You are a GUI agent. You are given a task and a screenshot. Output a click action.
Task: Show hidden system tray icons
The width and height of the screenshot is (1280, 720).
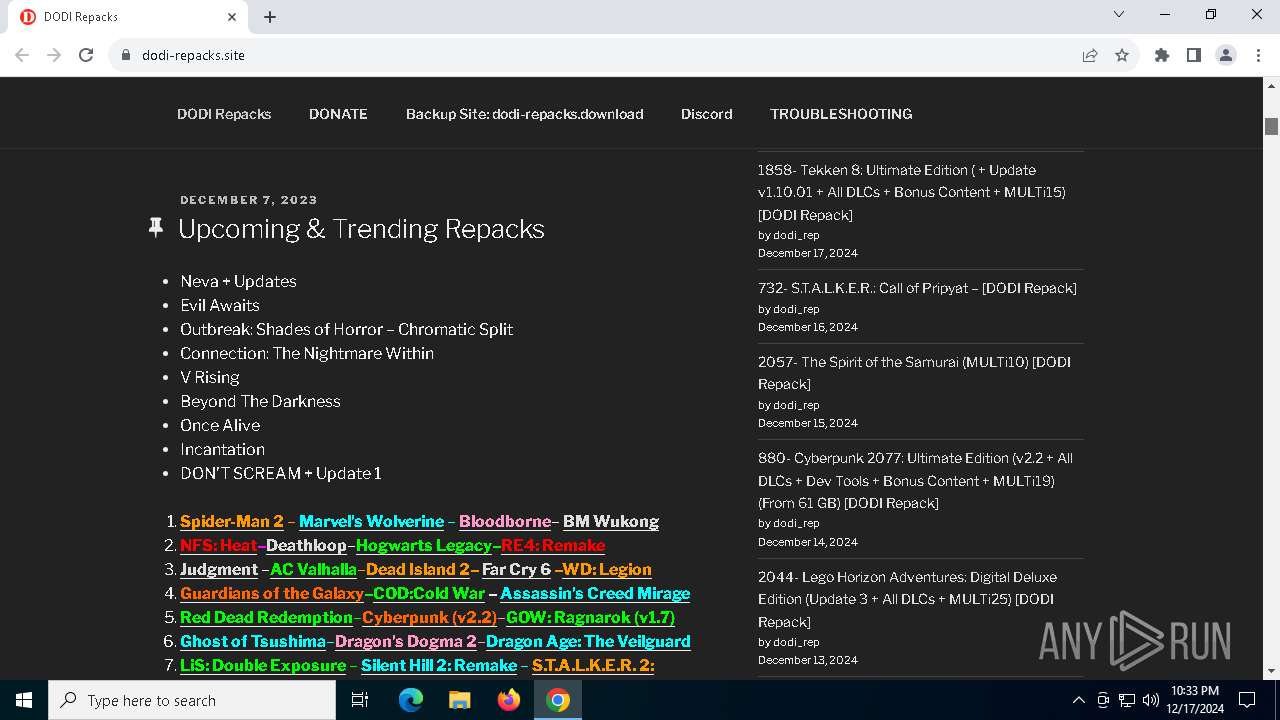[1078, 700]
